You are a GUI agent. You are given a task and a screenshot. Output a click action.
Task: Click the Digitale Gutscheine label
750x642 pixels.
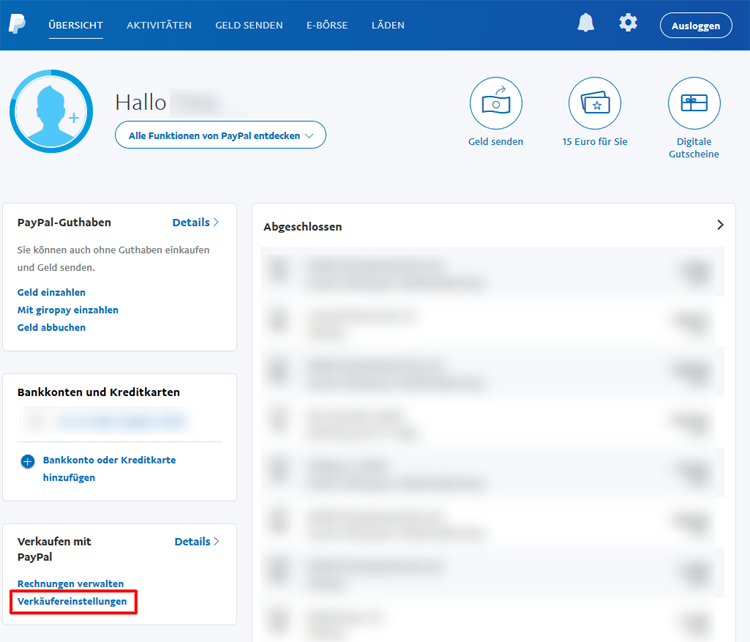pos(694,148)
